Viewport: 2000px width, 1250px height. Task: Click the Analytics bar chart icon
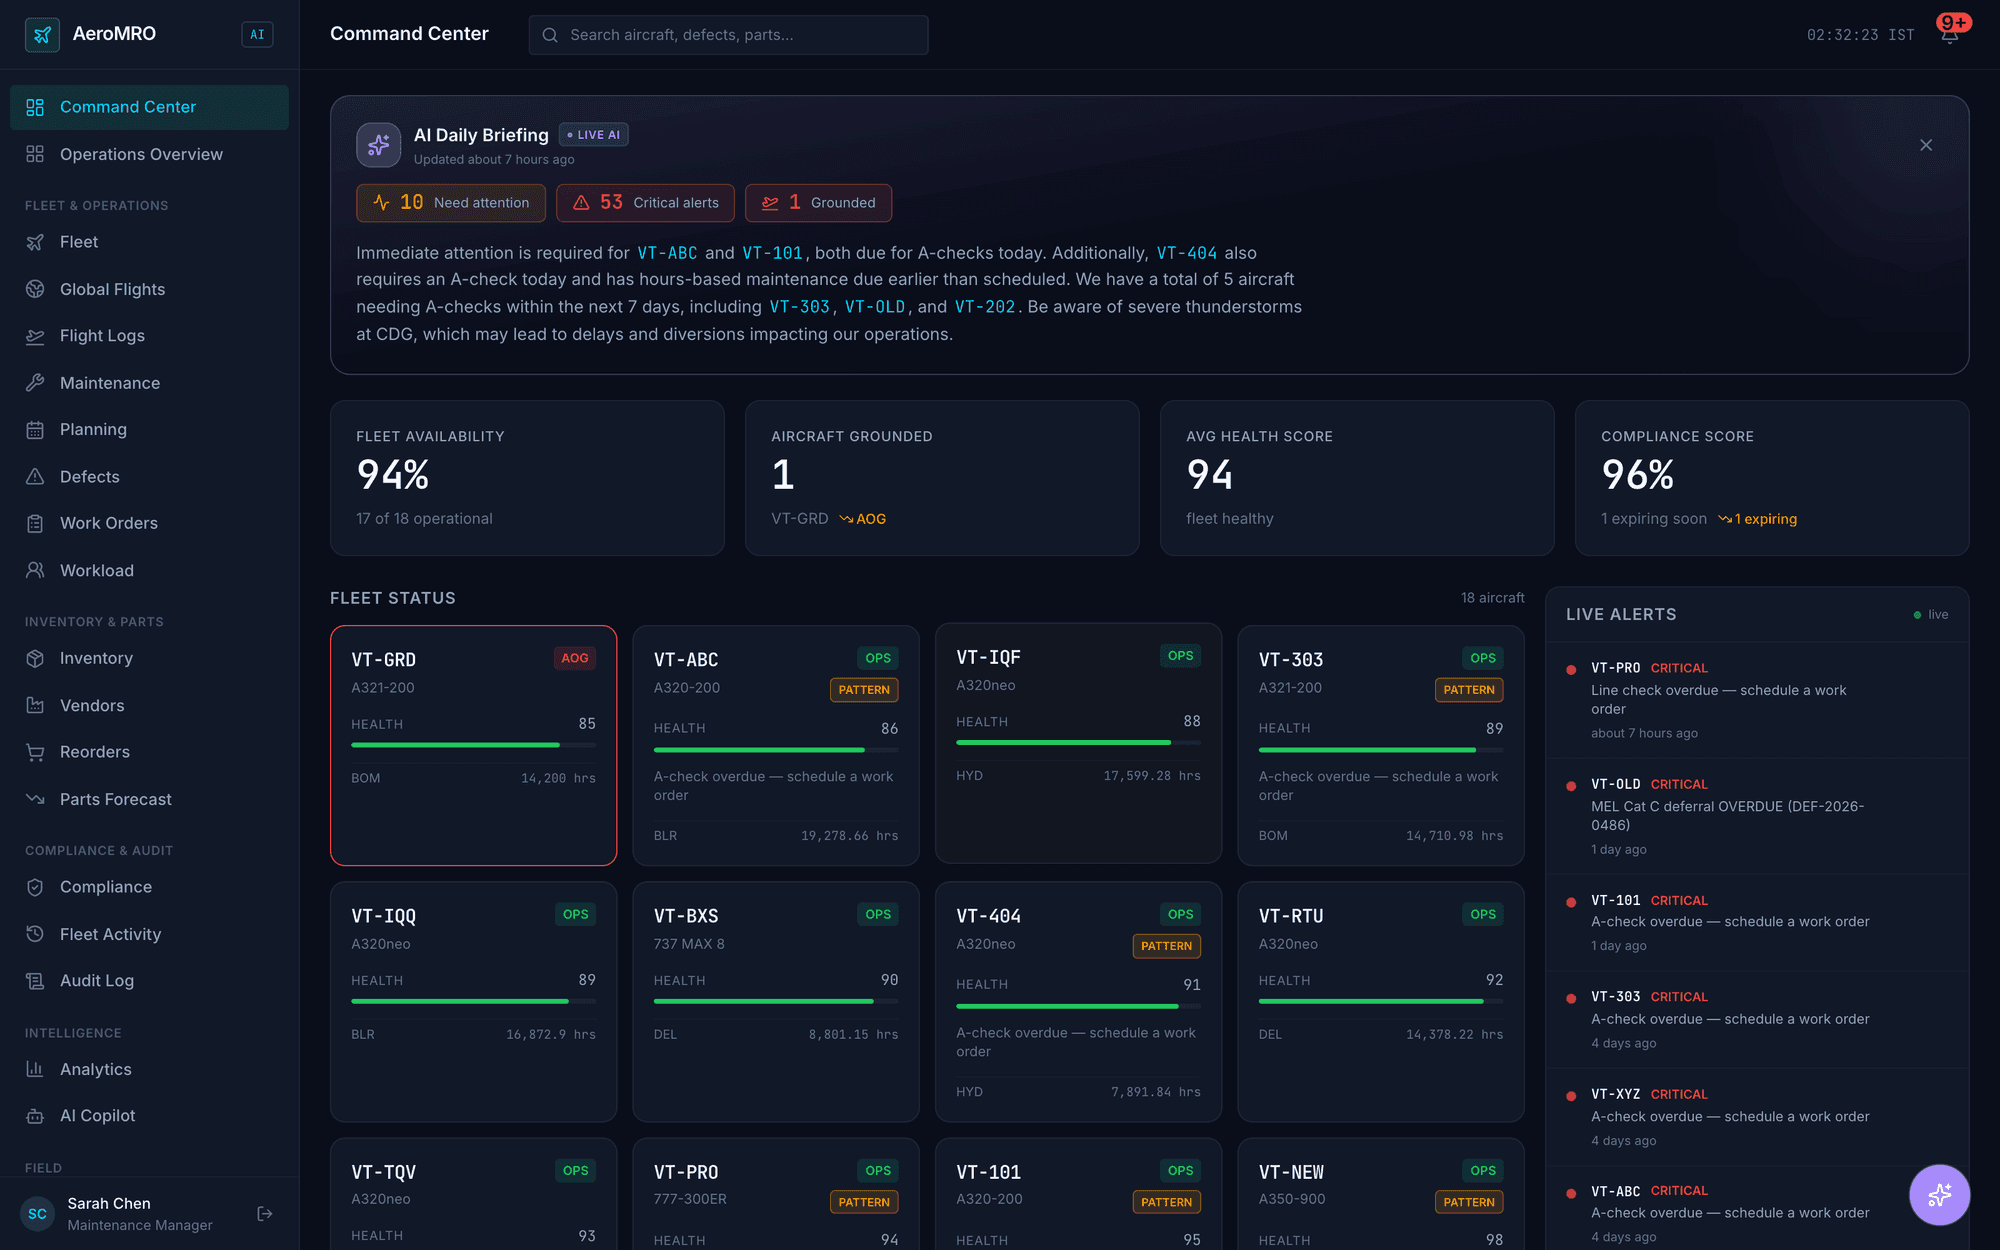pos(35,1069)
